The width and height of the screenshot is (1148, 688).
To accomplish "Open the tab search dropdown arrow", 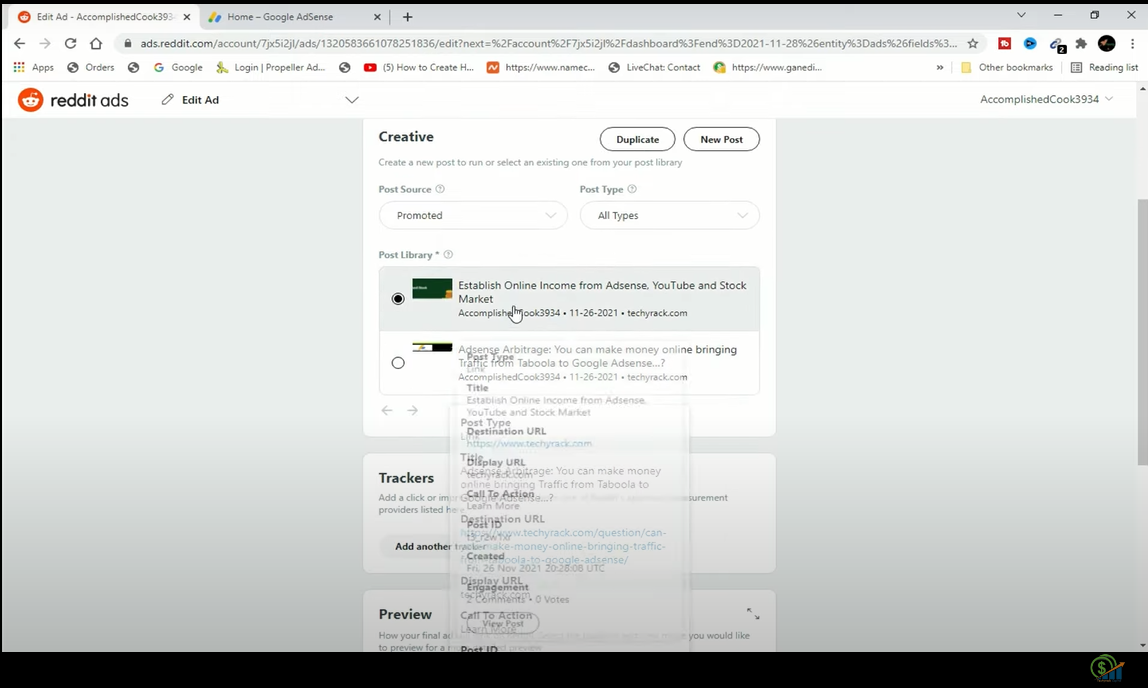I will [x=1021, y=15].
